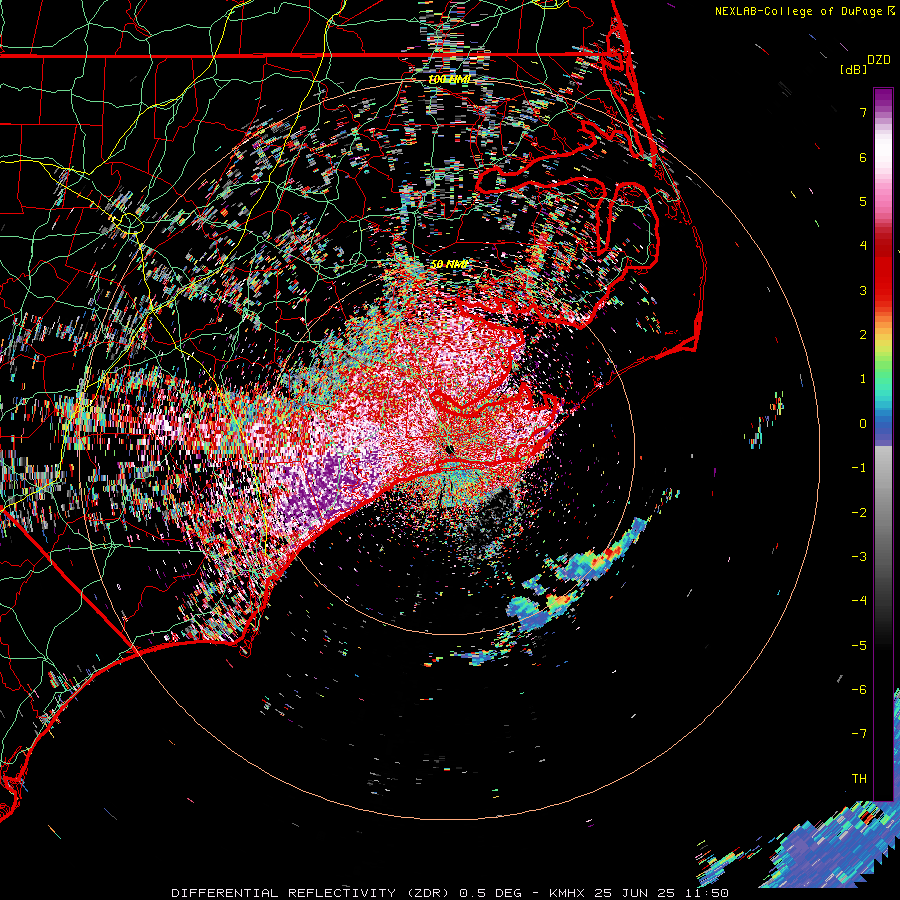
Task: Click the (ZDR) abbreviation in caption
Action: coord(427,893)
